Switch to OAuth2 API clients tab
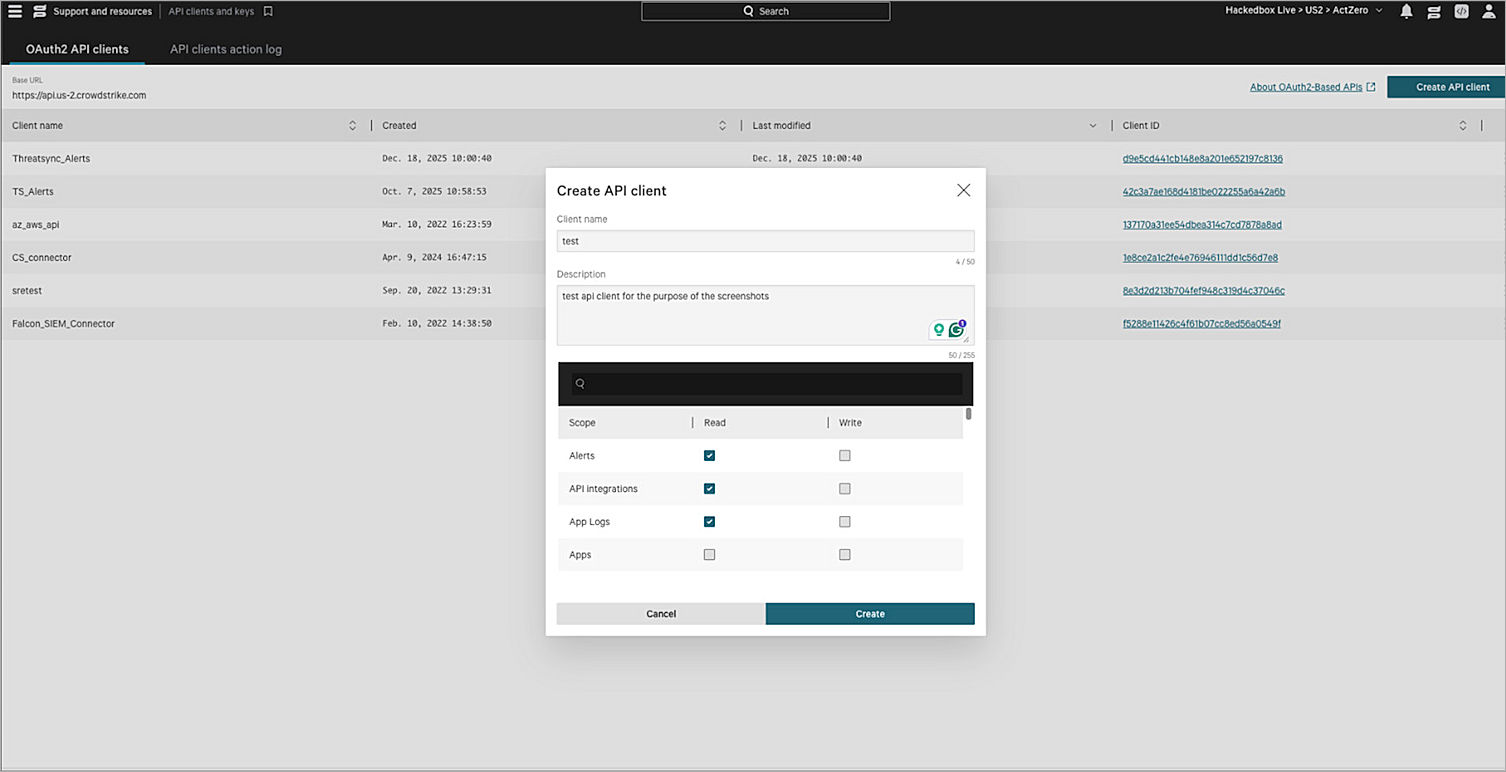1506x772 pixels. (77, 49)
